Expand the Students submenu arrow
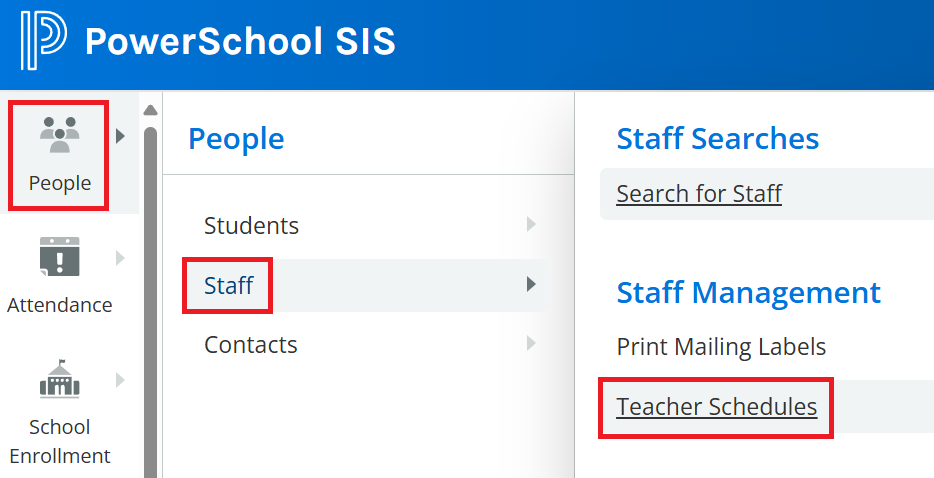The width and height of the screenshot is (934, 478). pos(531,225)
